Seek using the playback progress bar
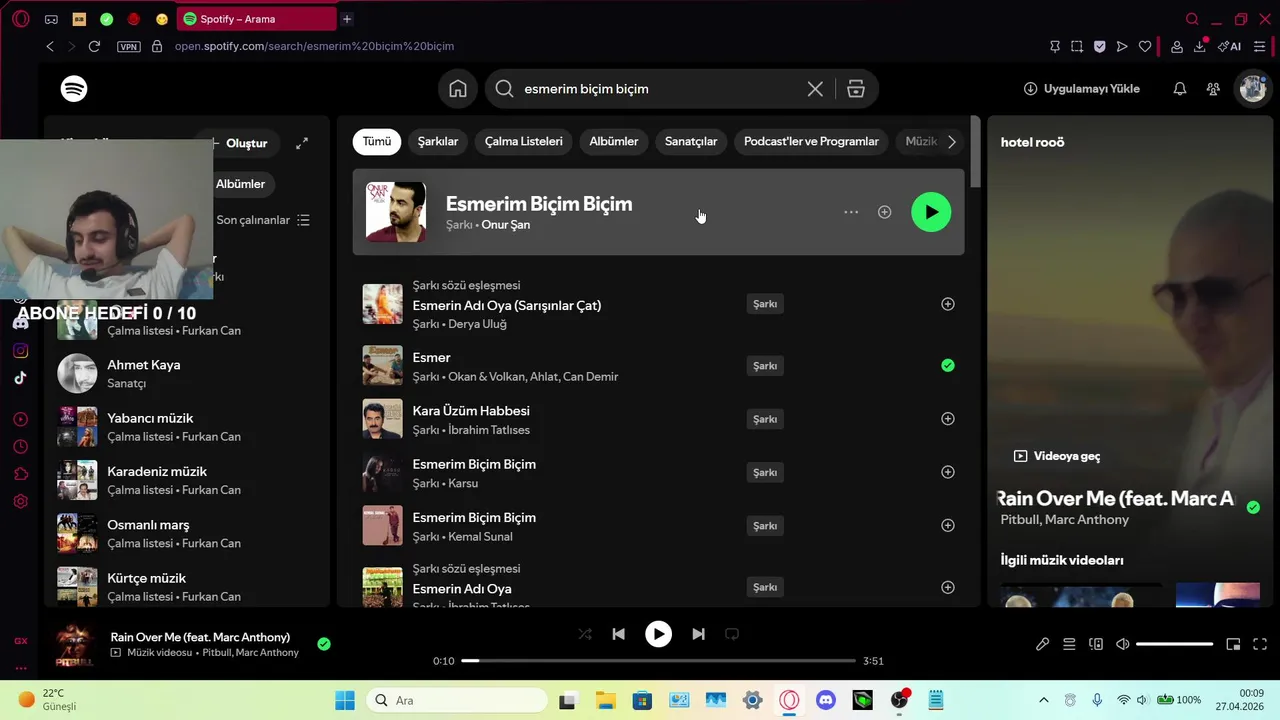 (658, 661)
